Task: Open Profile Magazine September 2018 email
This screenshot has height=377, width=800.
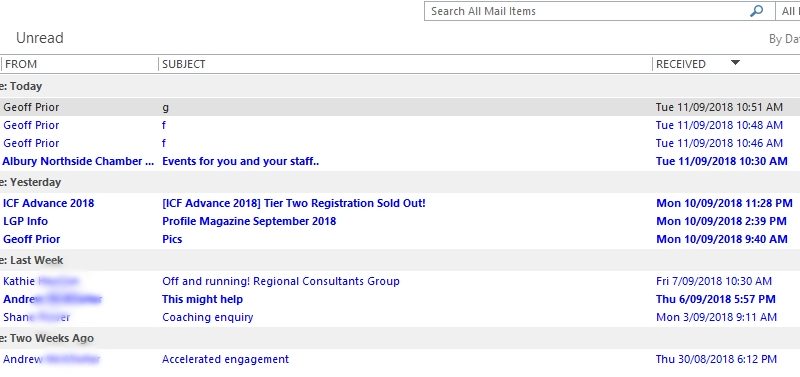Action: point(400,221)
